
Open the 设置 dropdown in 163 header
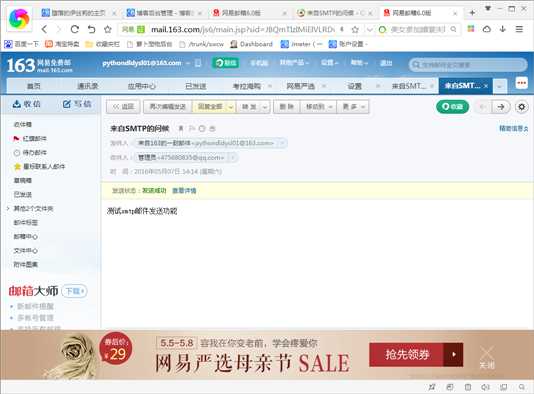pos(330,63)
